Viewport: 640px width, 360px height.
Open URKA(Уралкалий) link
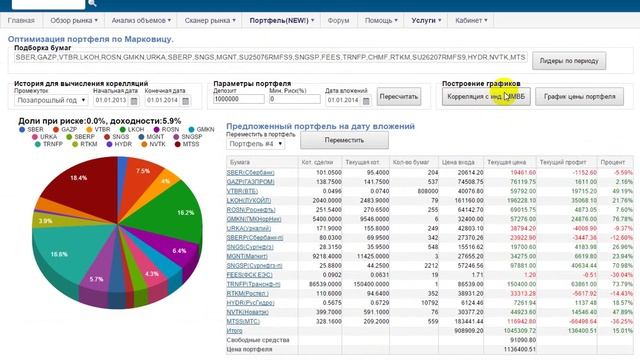click(249, 229)
